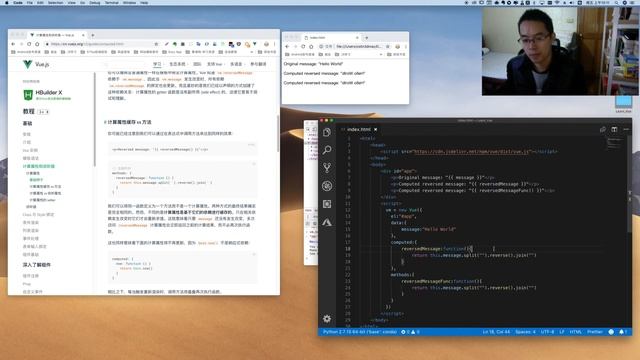Click errors and warnings count in status bar
This screenshot has width=640, height=360.
click(x=410, y=332)
